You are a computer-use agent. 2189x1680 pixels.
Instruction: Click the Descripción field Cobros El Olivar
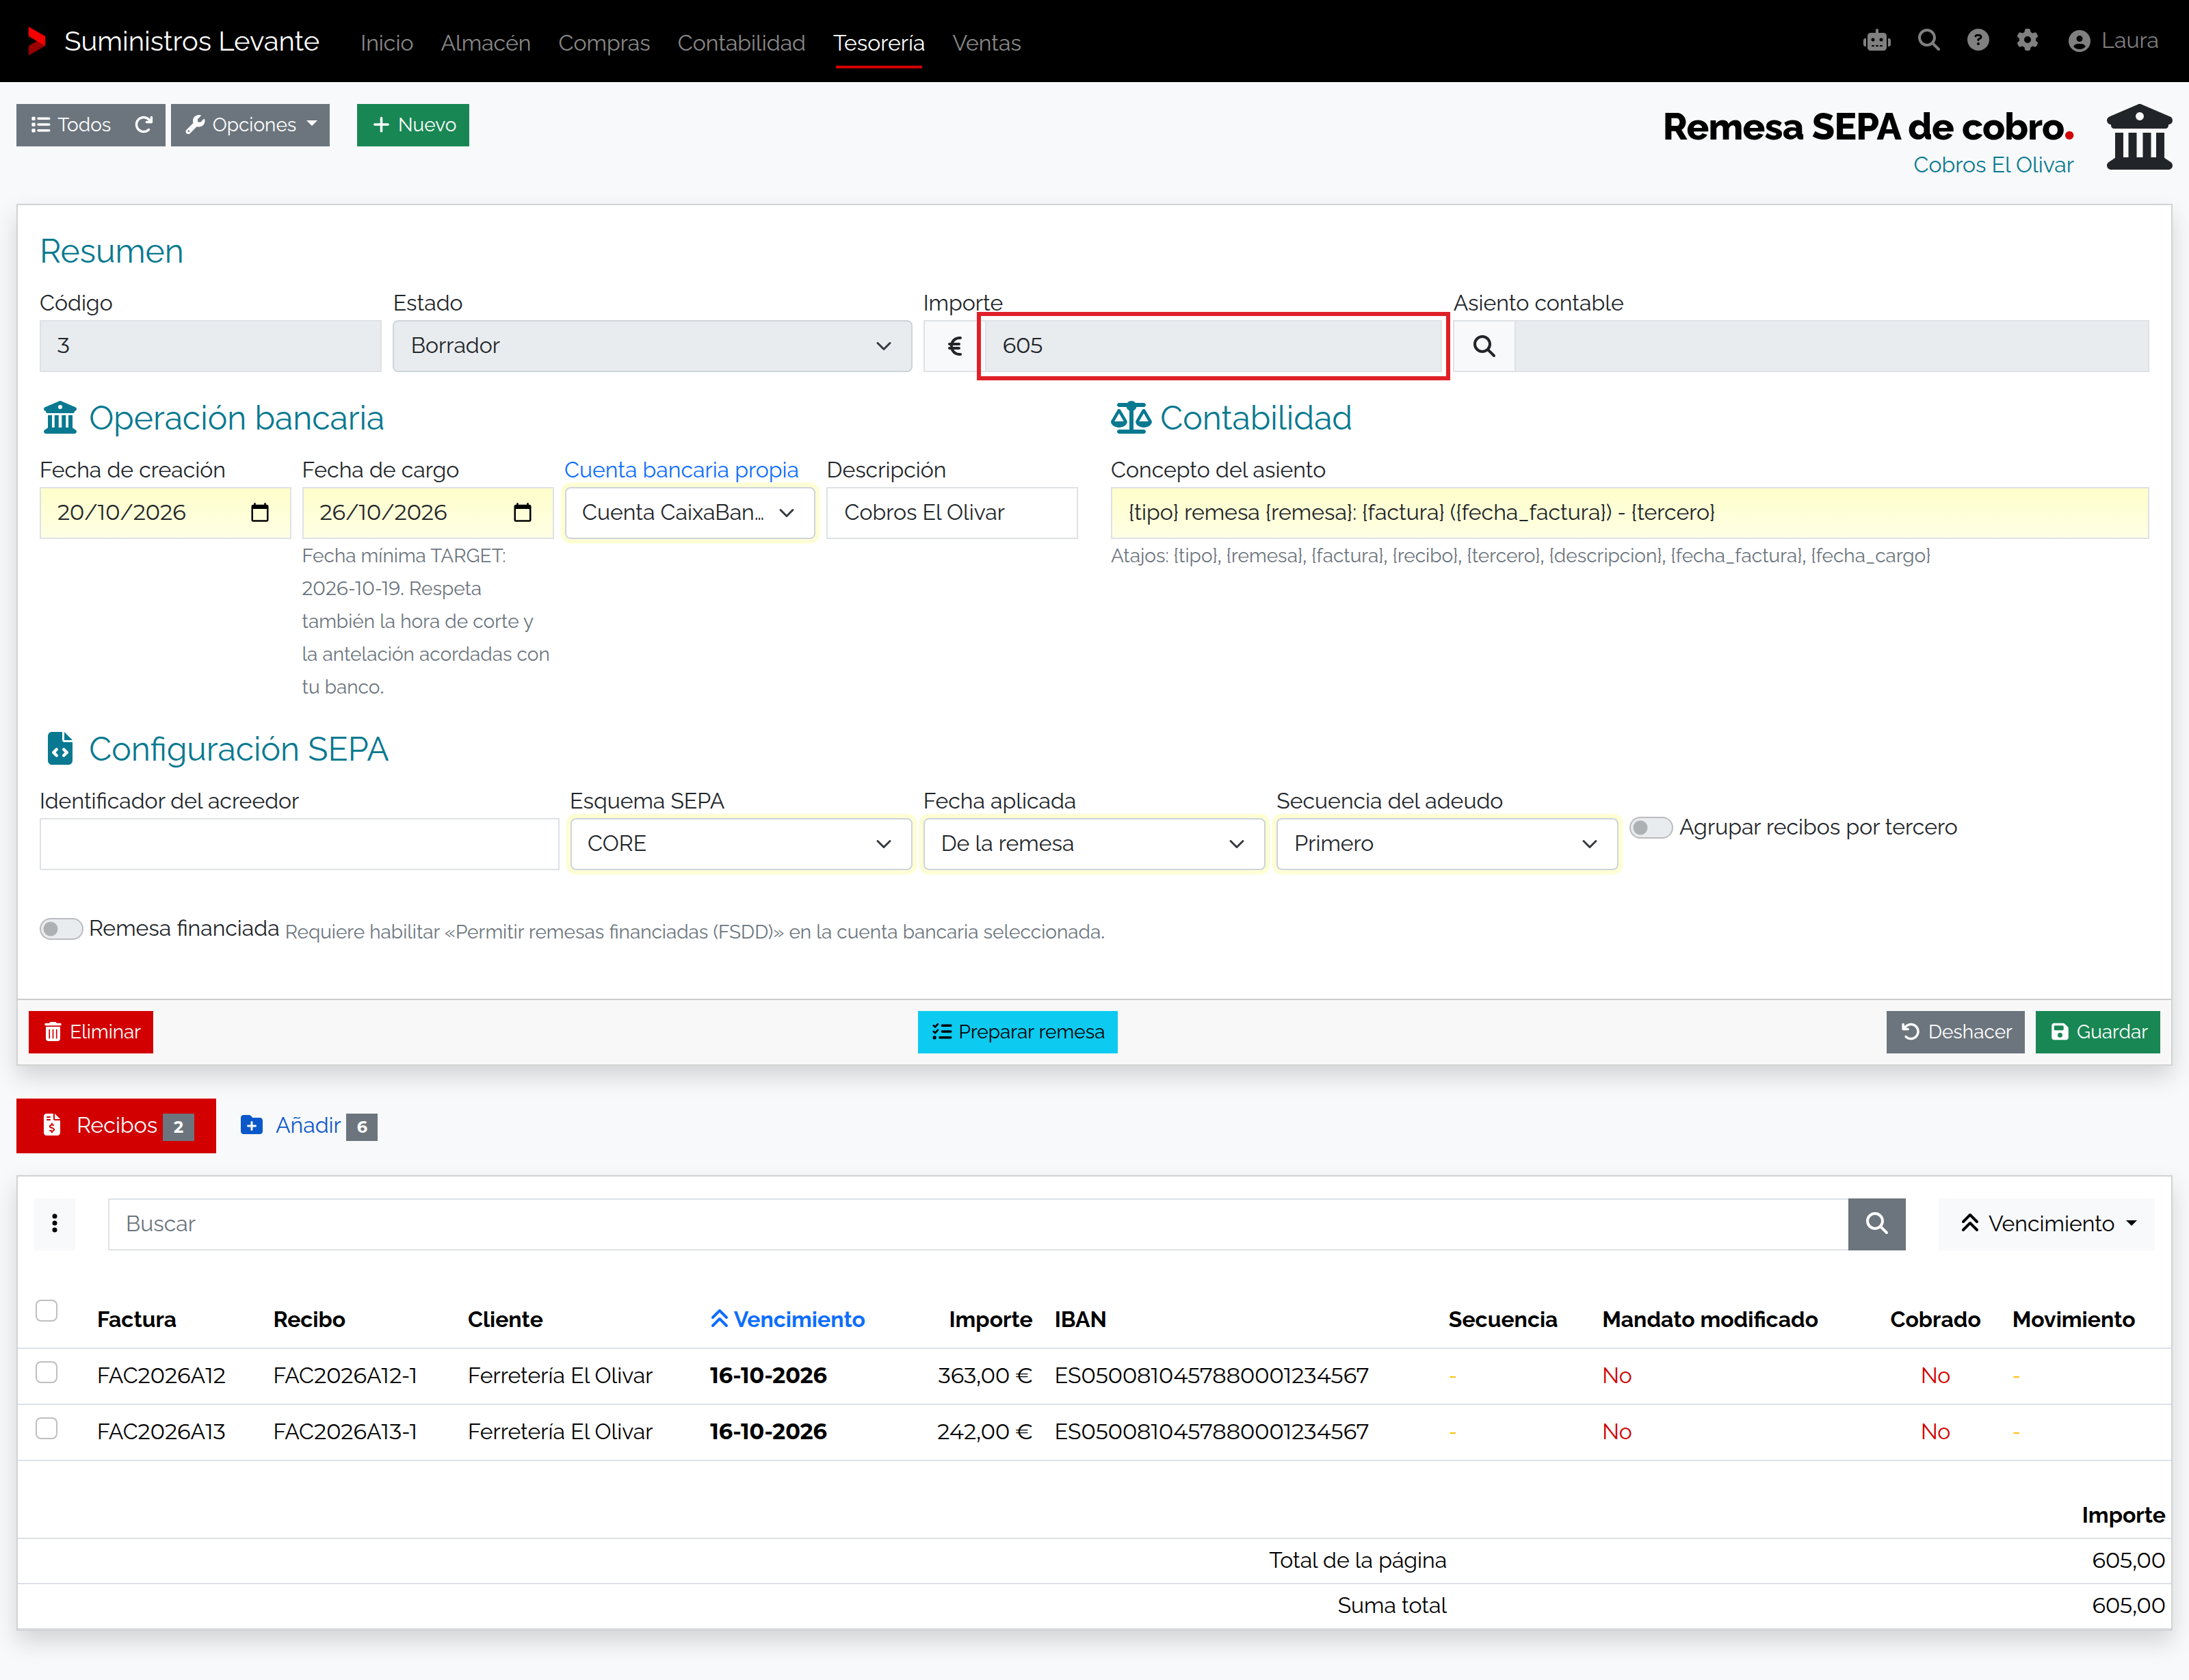click(x=951, y=513)
